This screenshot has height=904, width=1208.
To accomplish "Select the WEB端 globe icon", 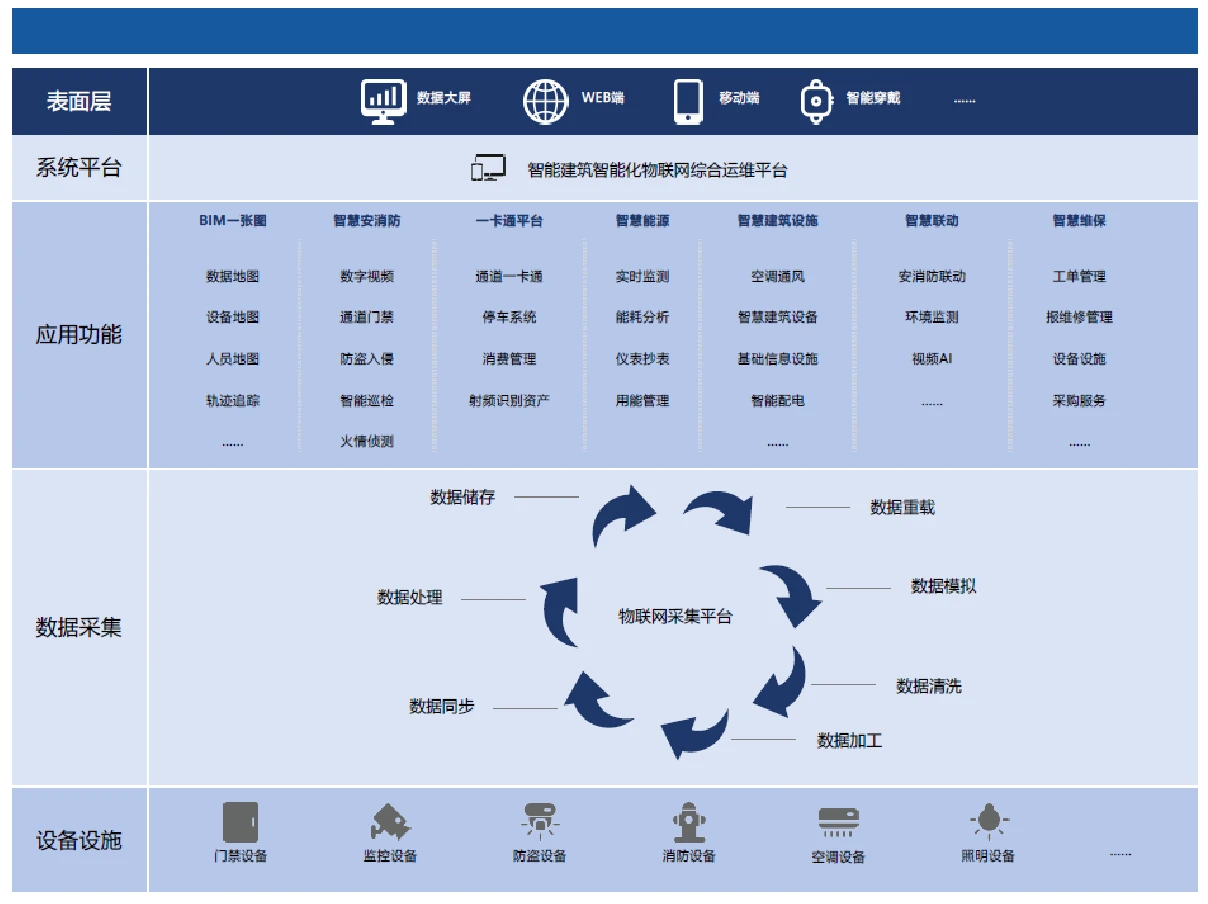I will 545,101.
